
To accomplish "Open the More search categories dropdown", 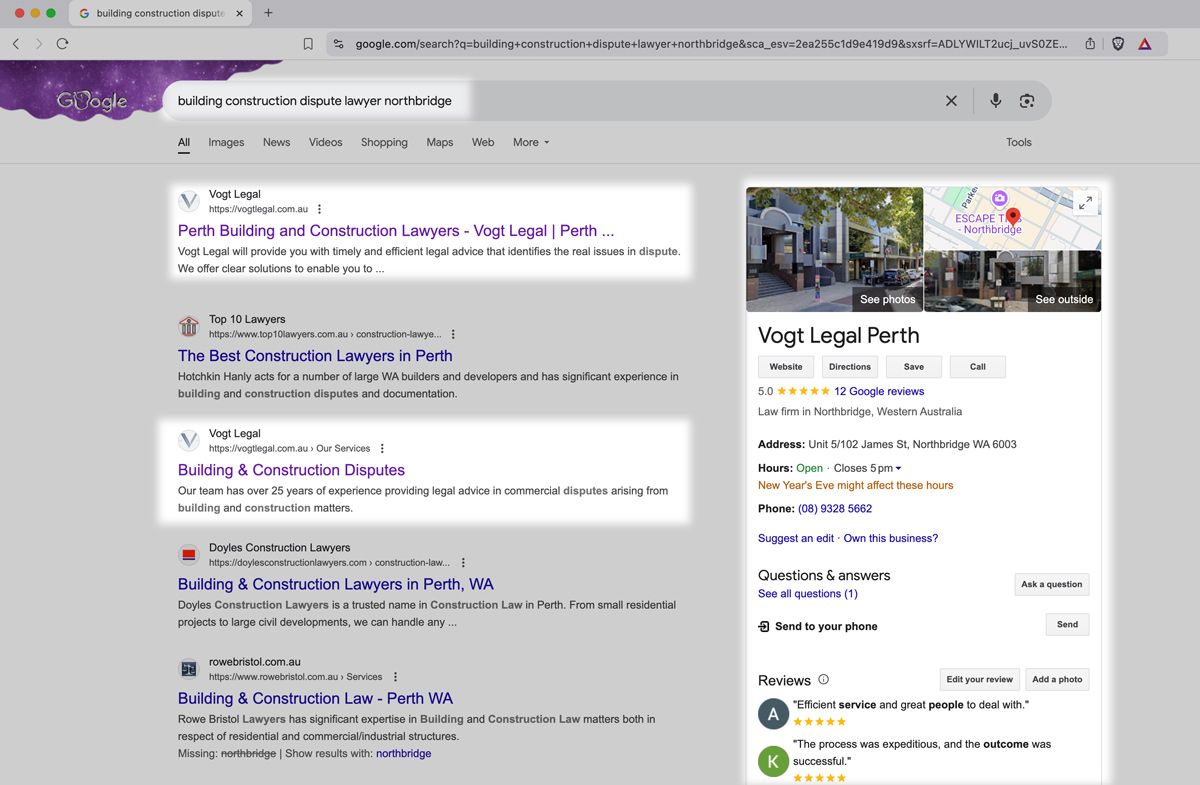I will [530, 142].
